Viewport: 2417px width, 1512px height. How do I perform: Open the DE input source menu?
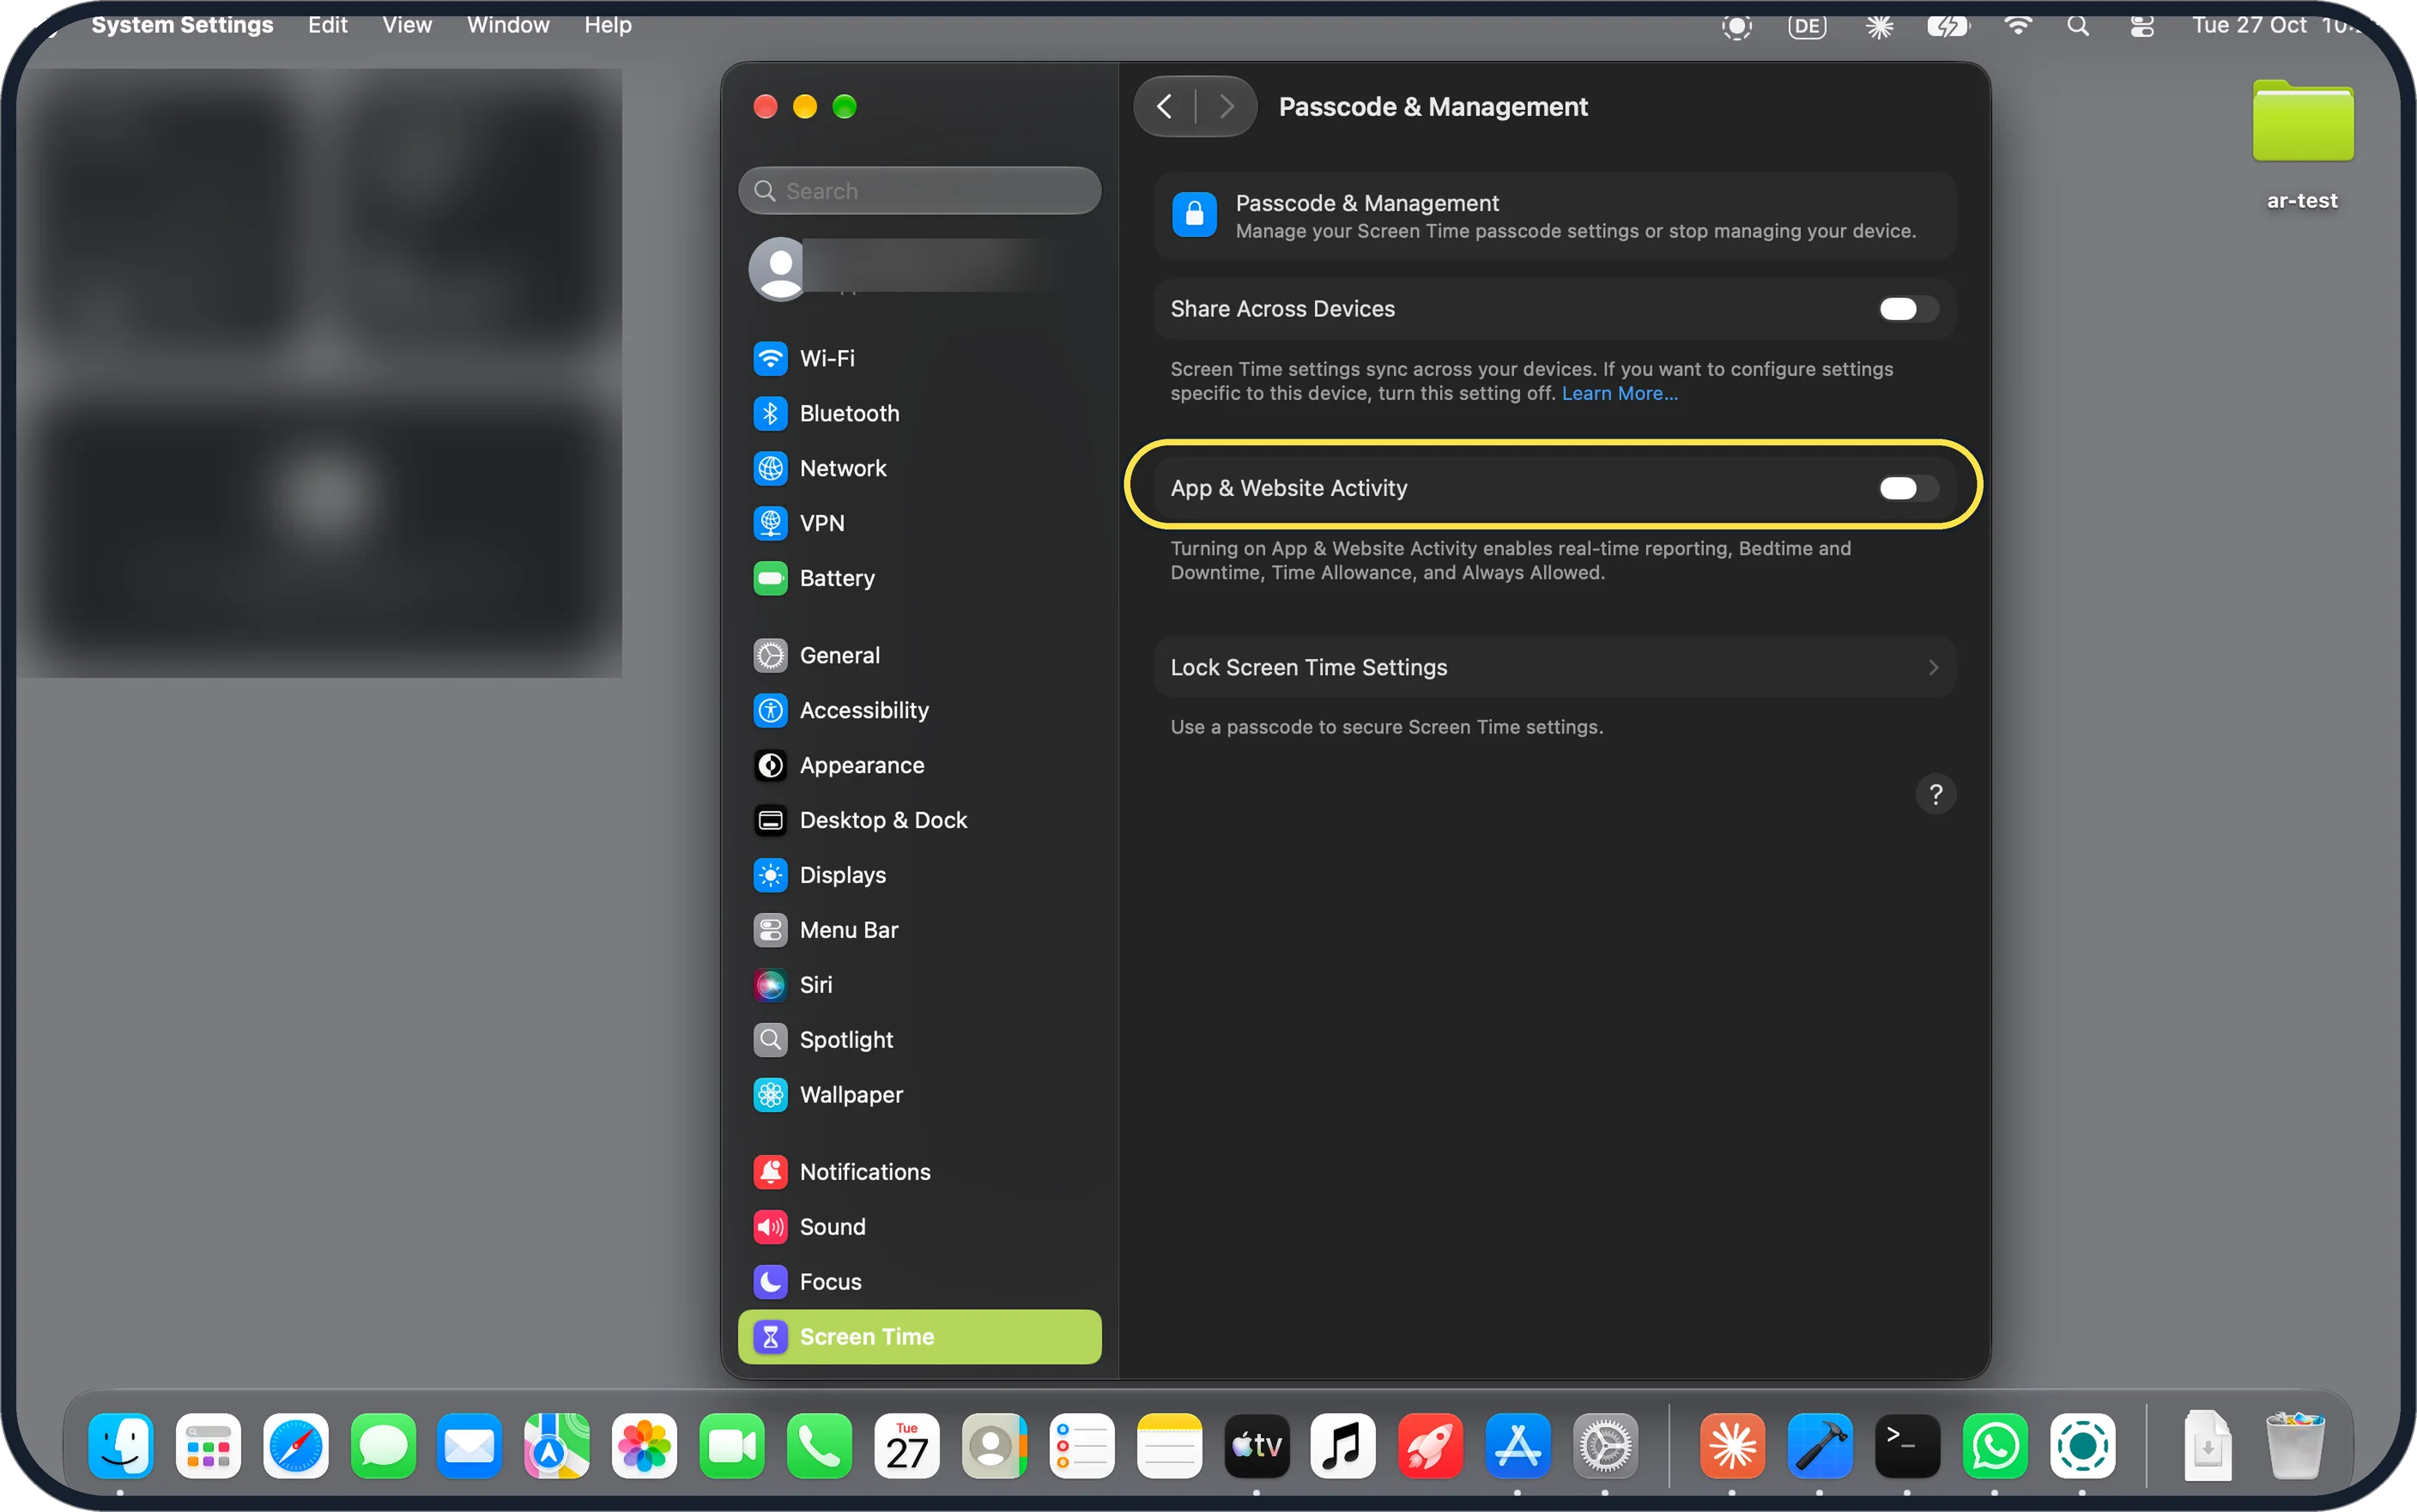tap(1807, 26)
